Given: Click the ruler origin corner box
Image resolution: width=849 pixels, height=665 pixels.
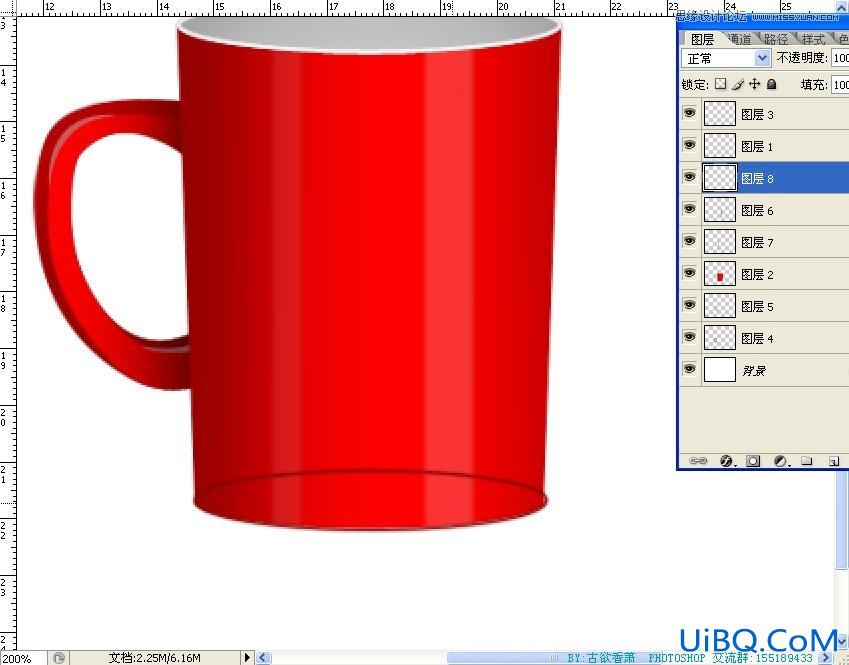Looking at the screenshot, I should tap(8, 8).
